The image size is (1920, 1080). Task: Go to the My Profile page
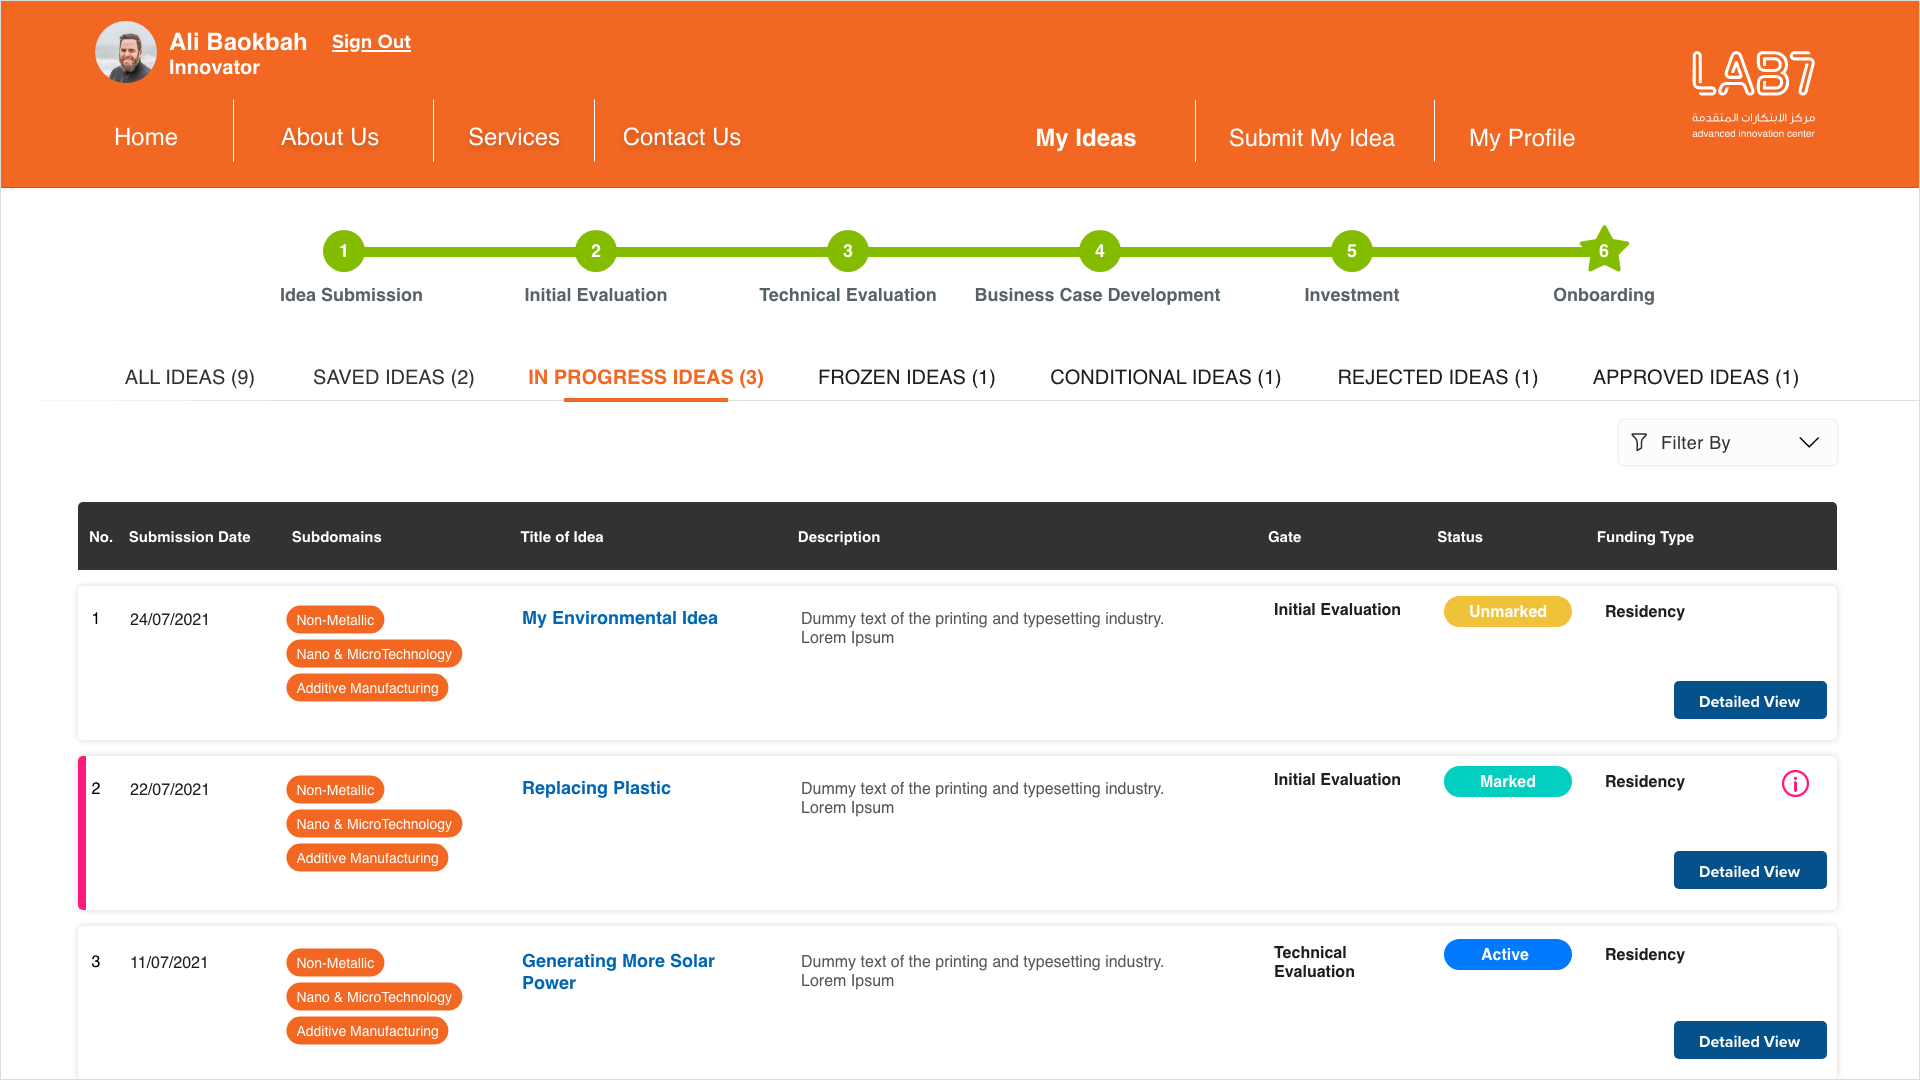(1521, 138)
